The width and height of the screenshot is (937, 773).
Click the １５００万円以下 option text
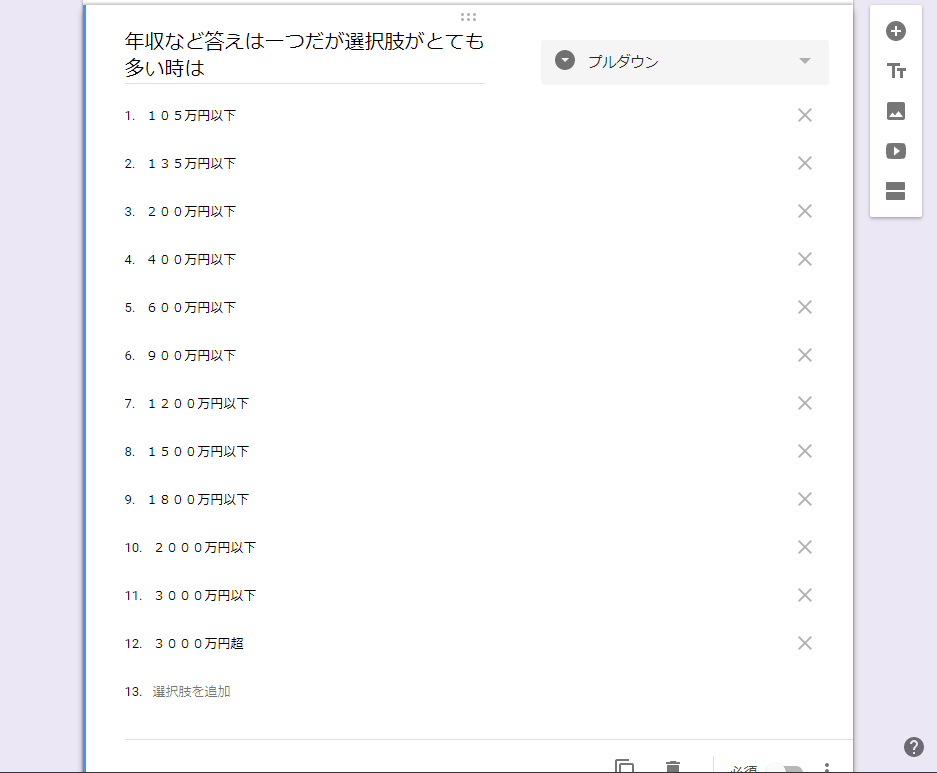(198, 451)
